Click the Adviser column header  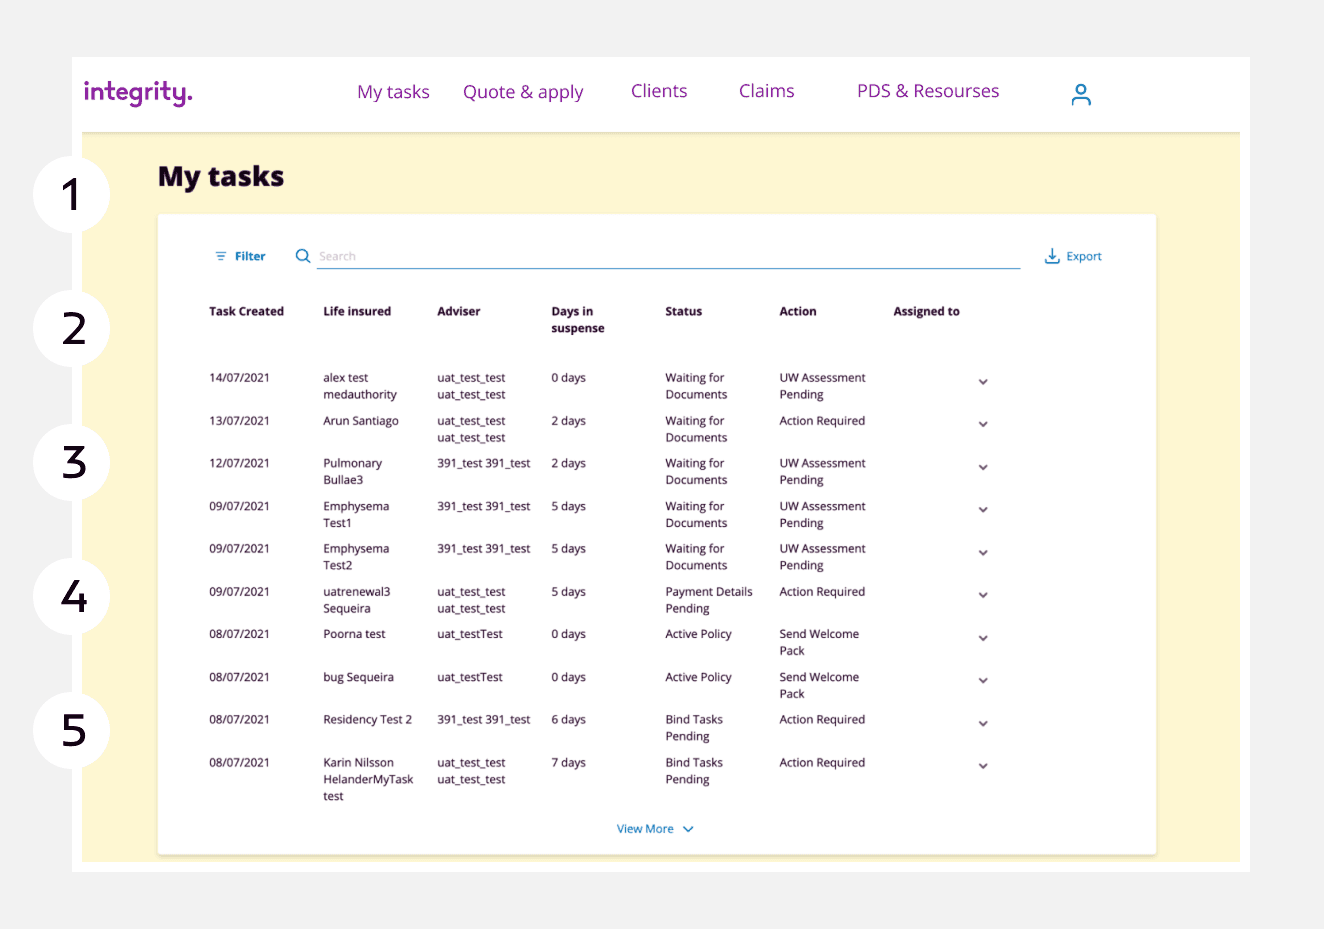[459, 311]
